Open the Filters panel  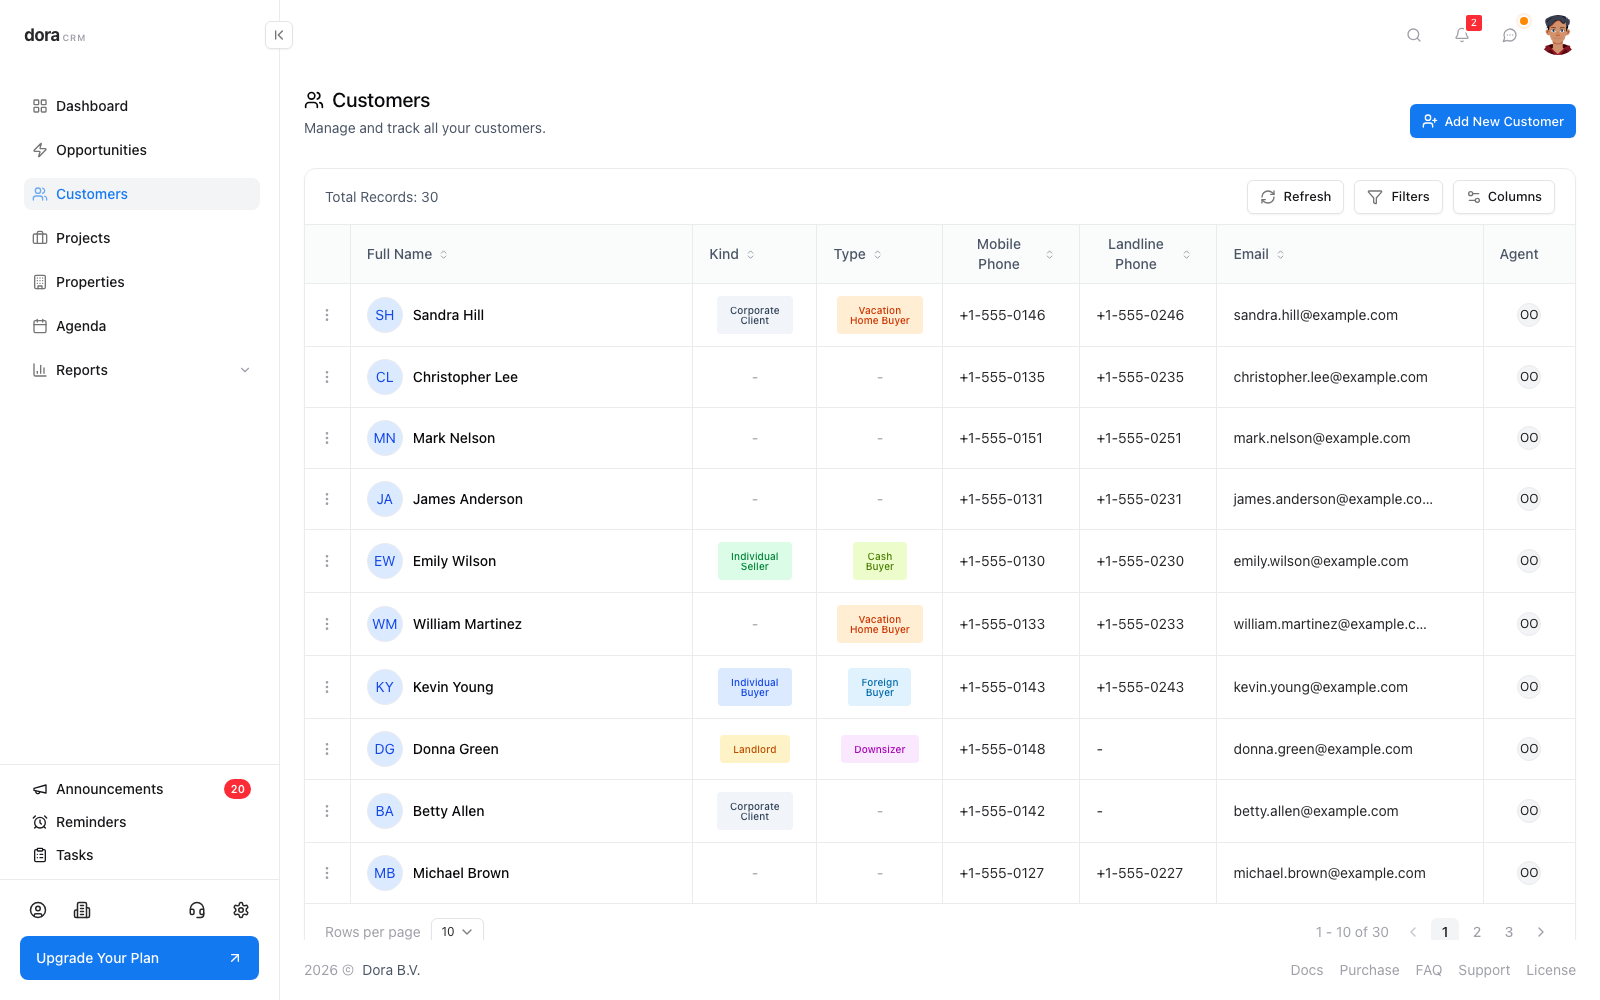(x=1398, y=197)
